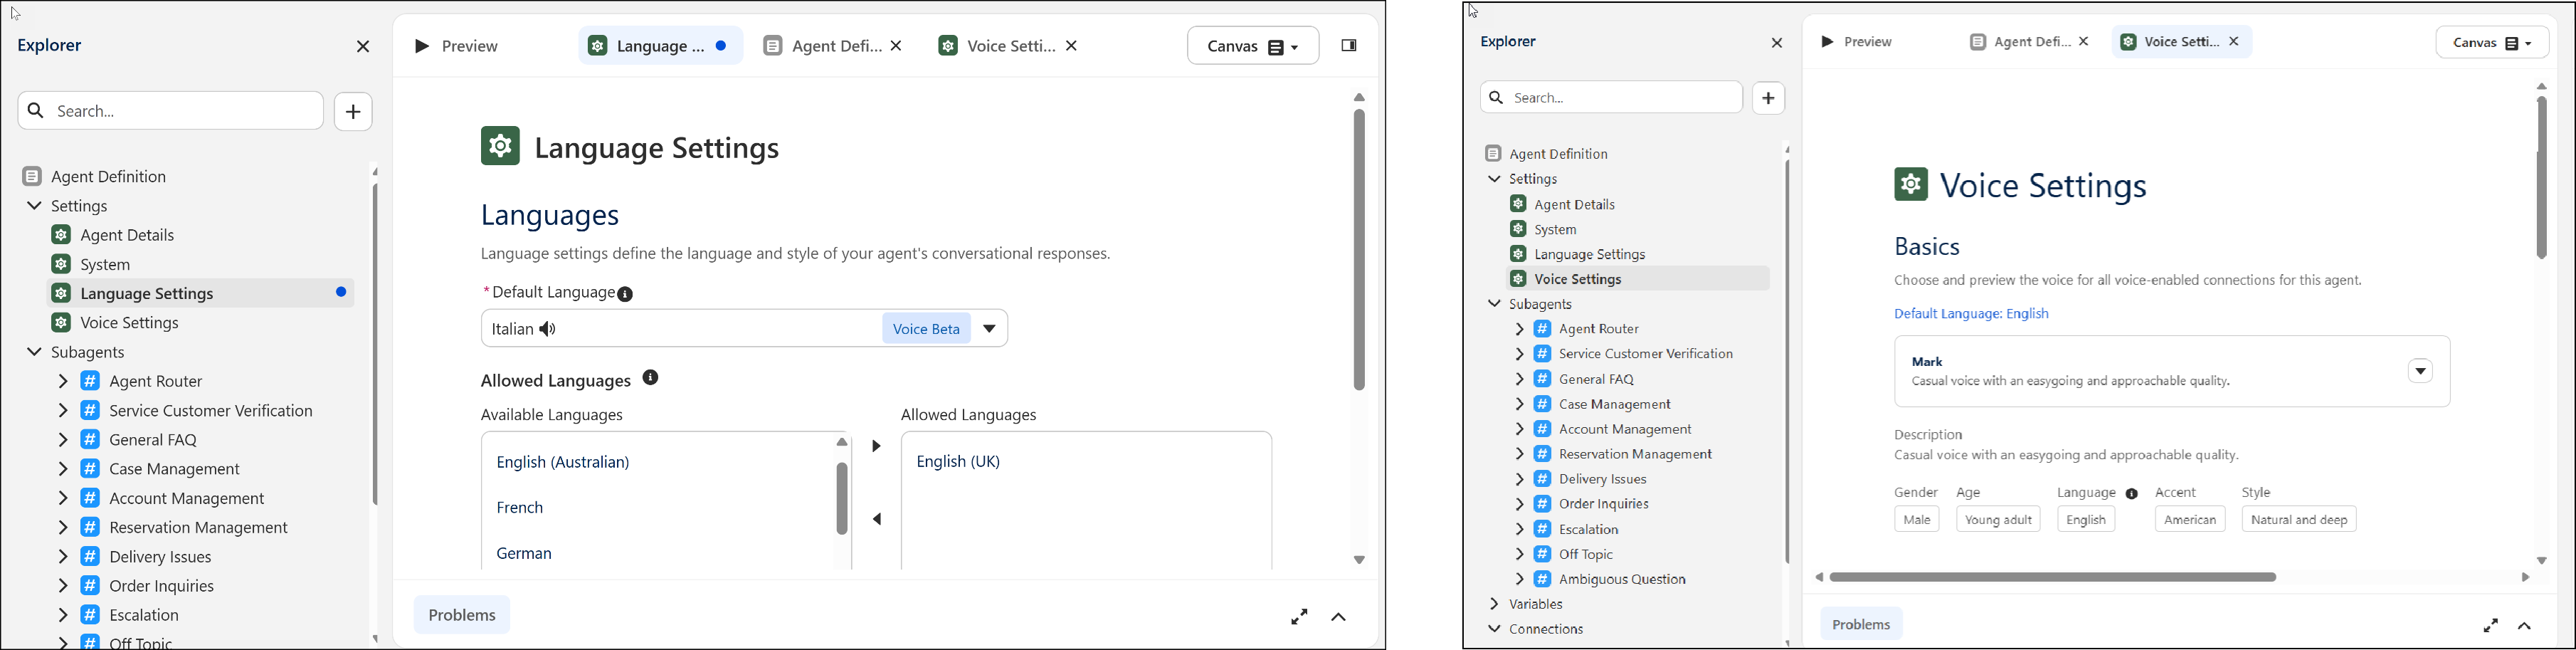Collapse settings group in right Explorer
This screenshot has width=2576, height=650.
click(x=1494, y=179)
